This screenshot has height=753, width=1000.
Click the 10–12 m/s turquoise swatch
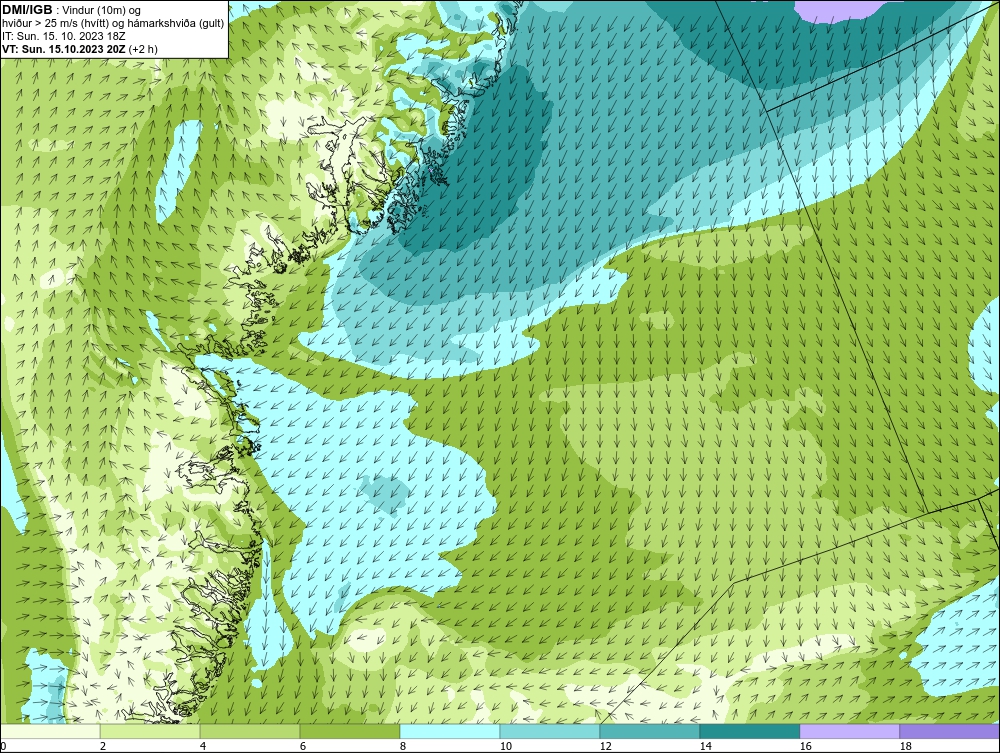(x=550, y=731)
